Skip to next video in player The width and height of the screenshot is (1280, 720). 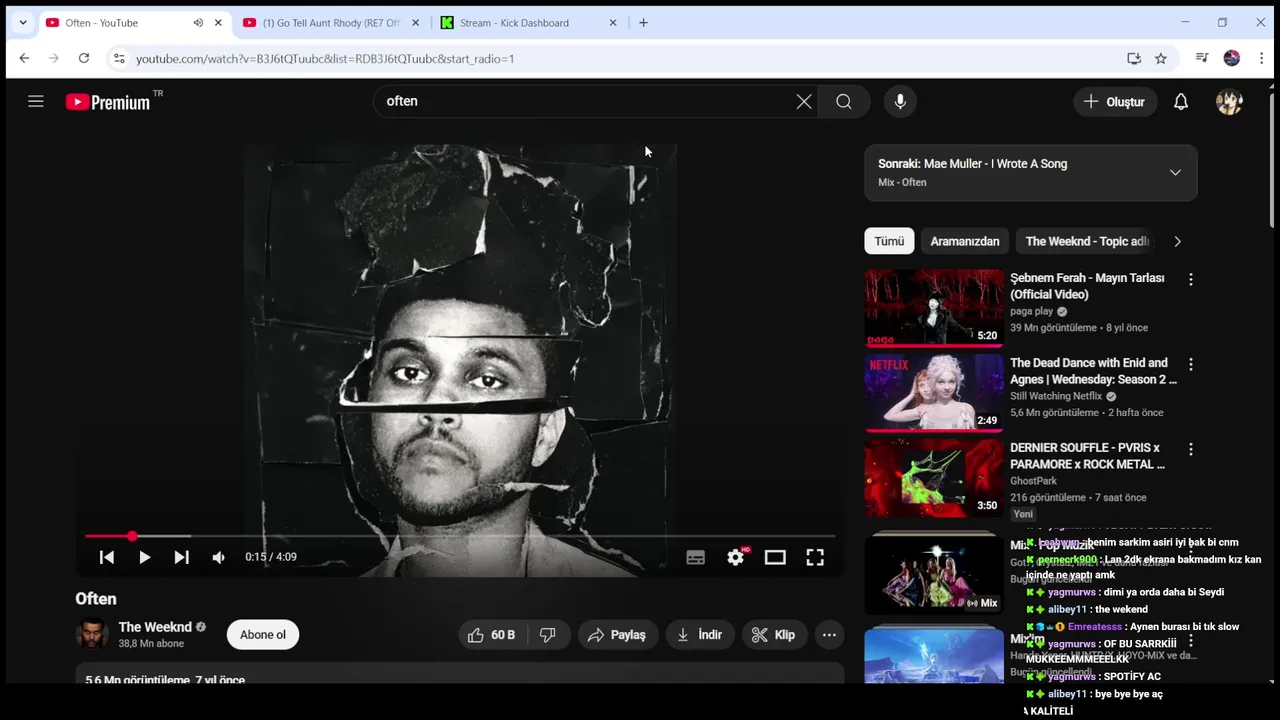(x=181, y=557)
